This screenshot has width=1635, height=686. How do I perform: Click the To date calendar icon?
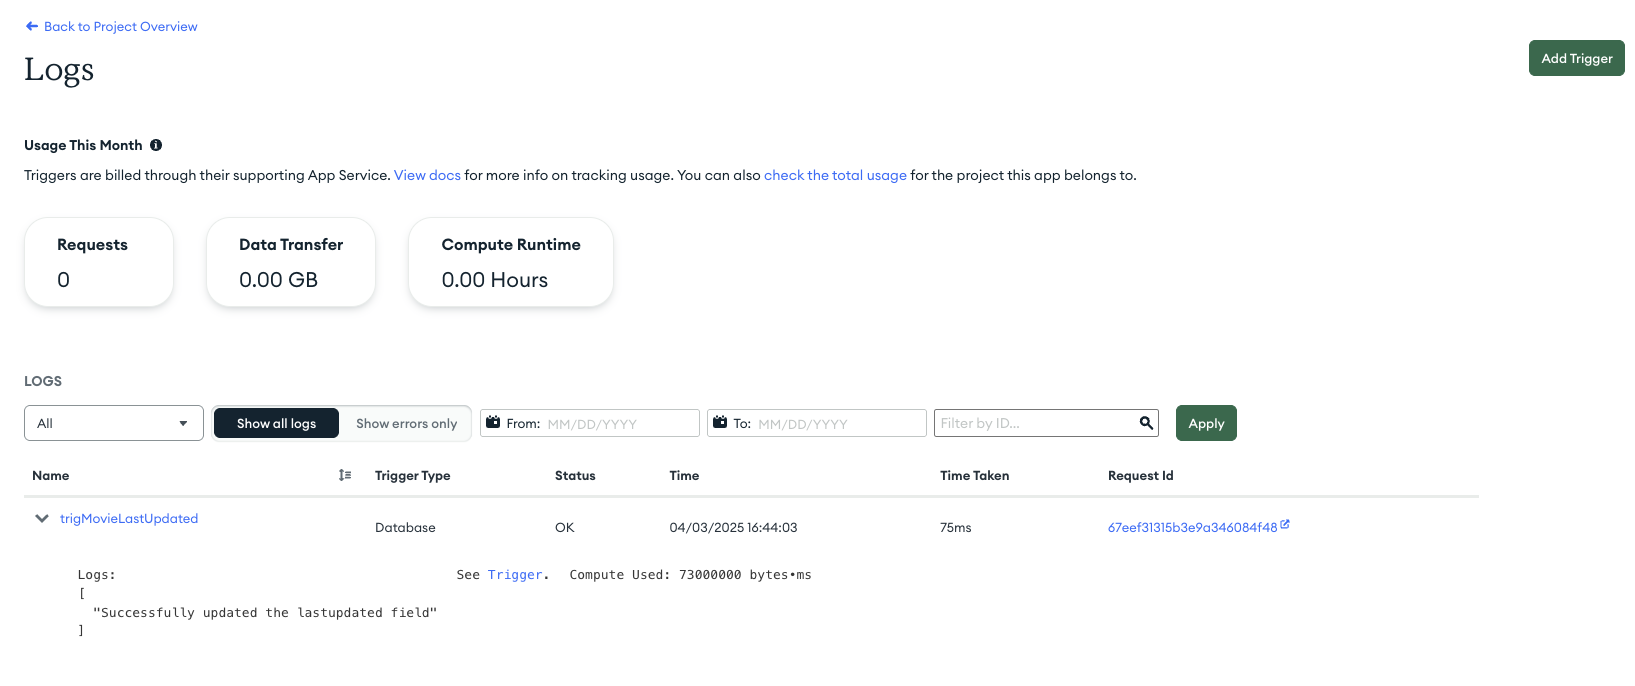pos(720,423)
